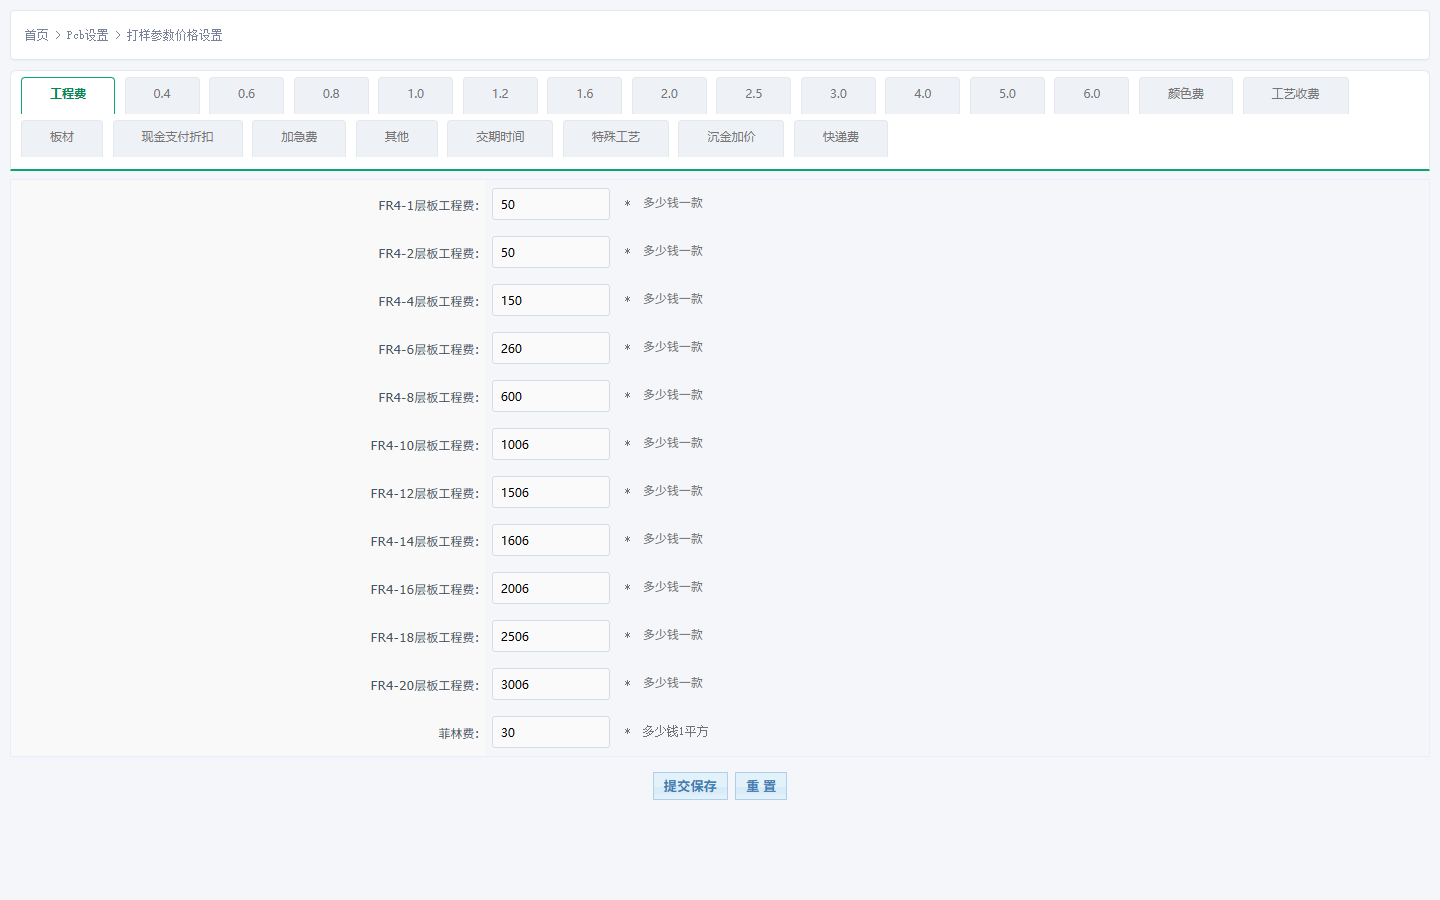Open the 沉金加价 tab

(x=731, y=138)
